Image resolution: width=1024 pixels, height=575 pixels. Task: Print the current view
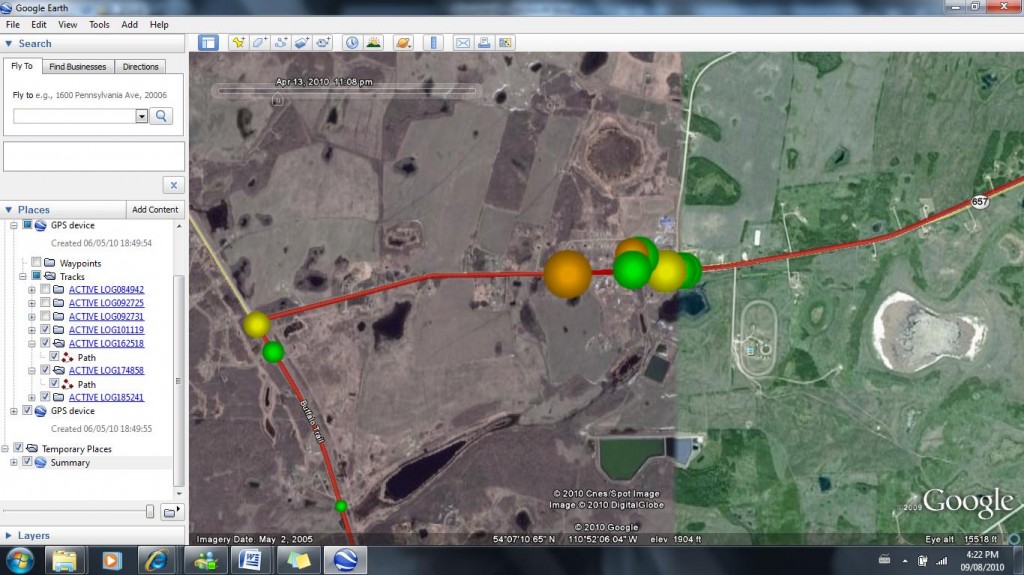coord(484,43)
